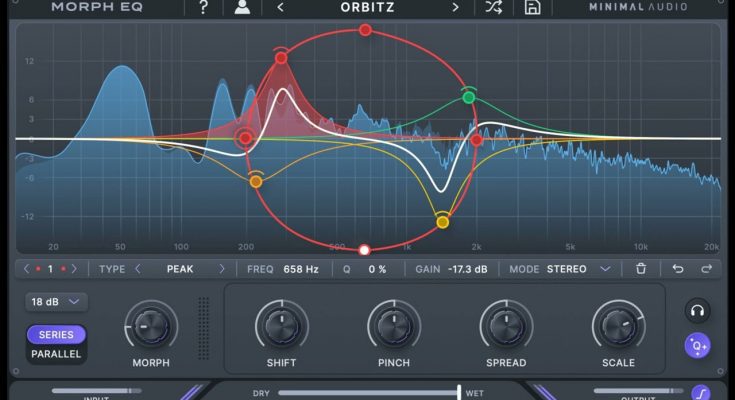Open the ORBITZ preset name menu
The image size is (735, 400).
367,8
